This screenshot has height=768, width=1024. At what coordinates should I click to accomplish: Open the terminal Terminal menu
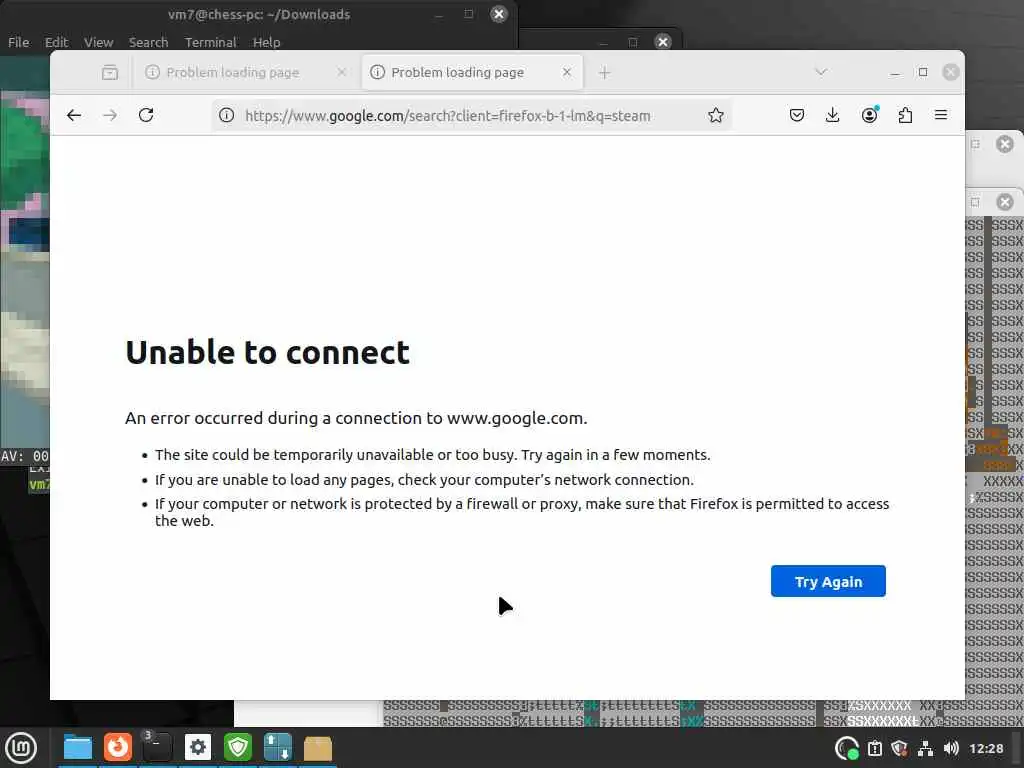210,42
